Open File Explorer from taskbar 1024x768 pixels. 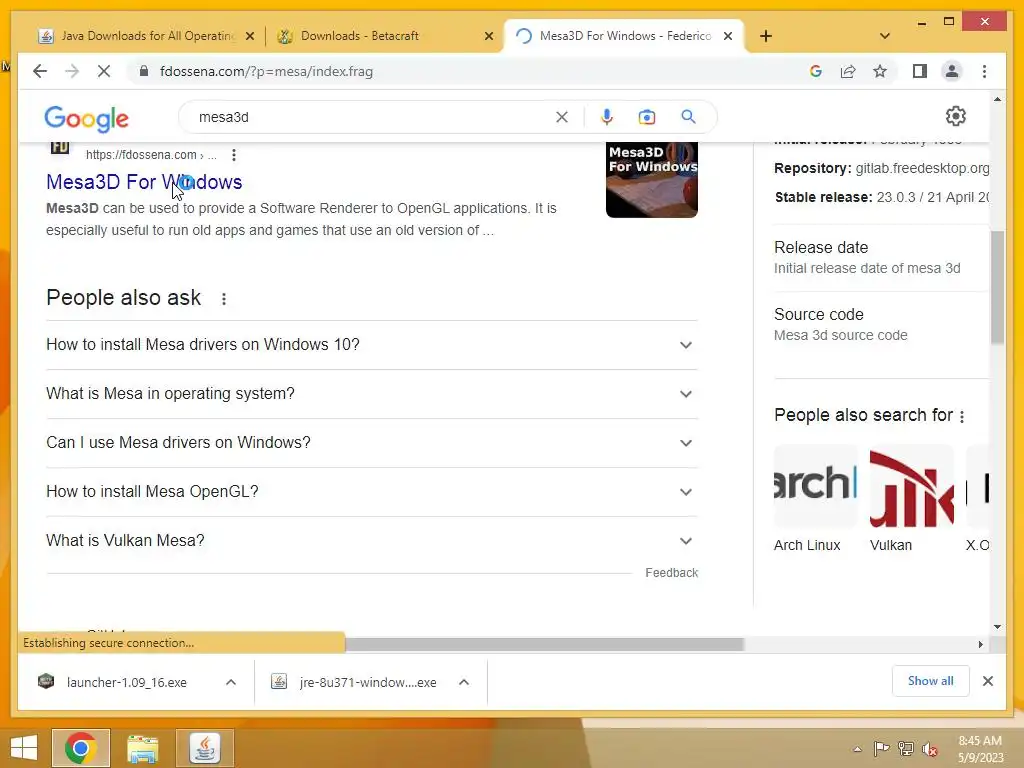(x=143, y=748)
